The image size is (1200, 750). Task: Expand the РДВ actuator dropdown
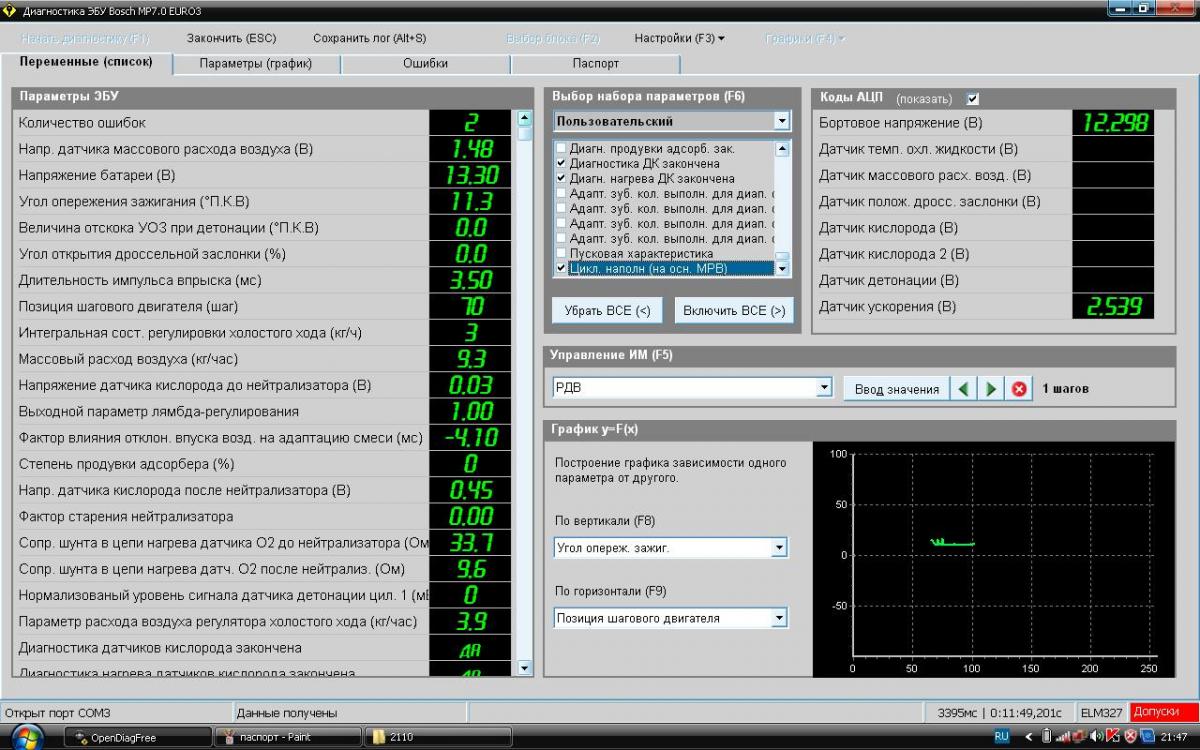click(824, 388)
